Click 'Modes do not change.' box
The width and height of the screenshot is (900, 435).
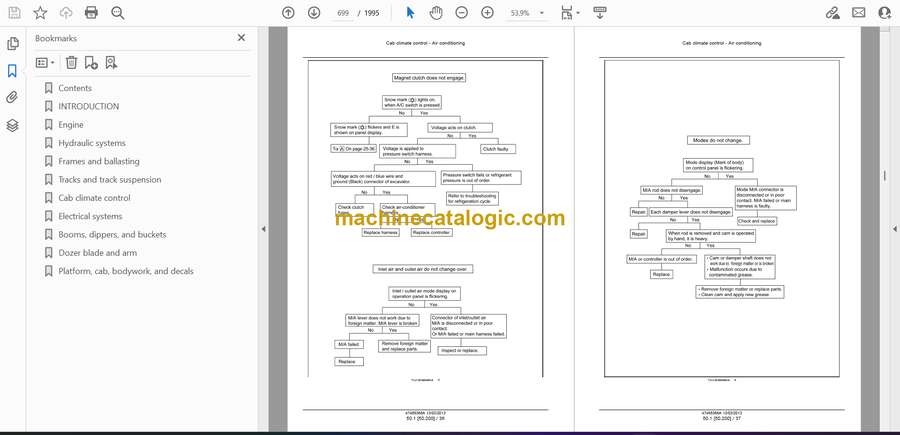click(718, 140)
